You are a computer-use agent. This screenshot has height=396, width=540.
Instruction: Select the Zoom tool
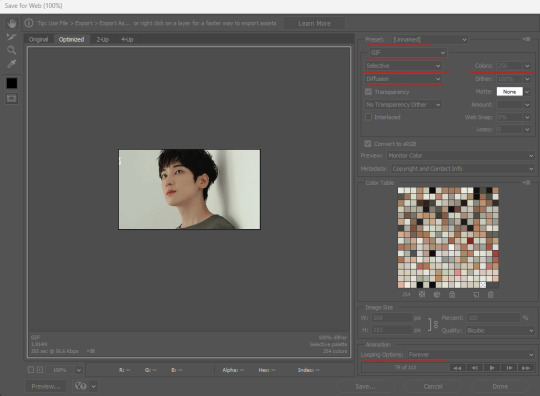click(12, 50)
